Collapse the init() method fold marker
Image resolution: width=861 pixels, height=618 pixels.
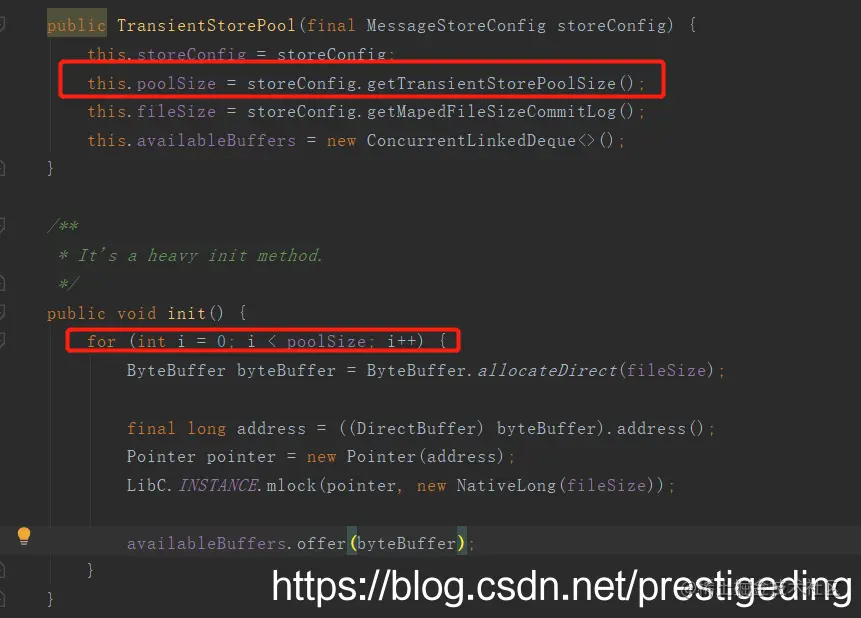(2, 313)
